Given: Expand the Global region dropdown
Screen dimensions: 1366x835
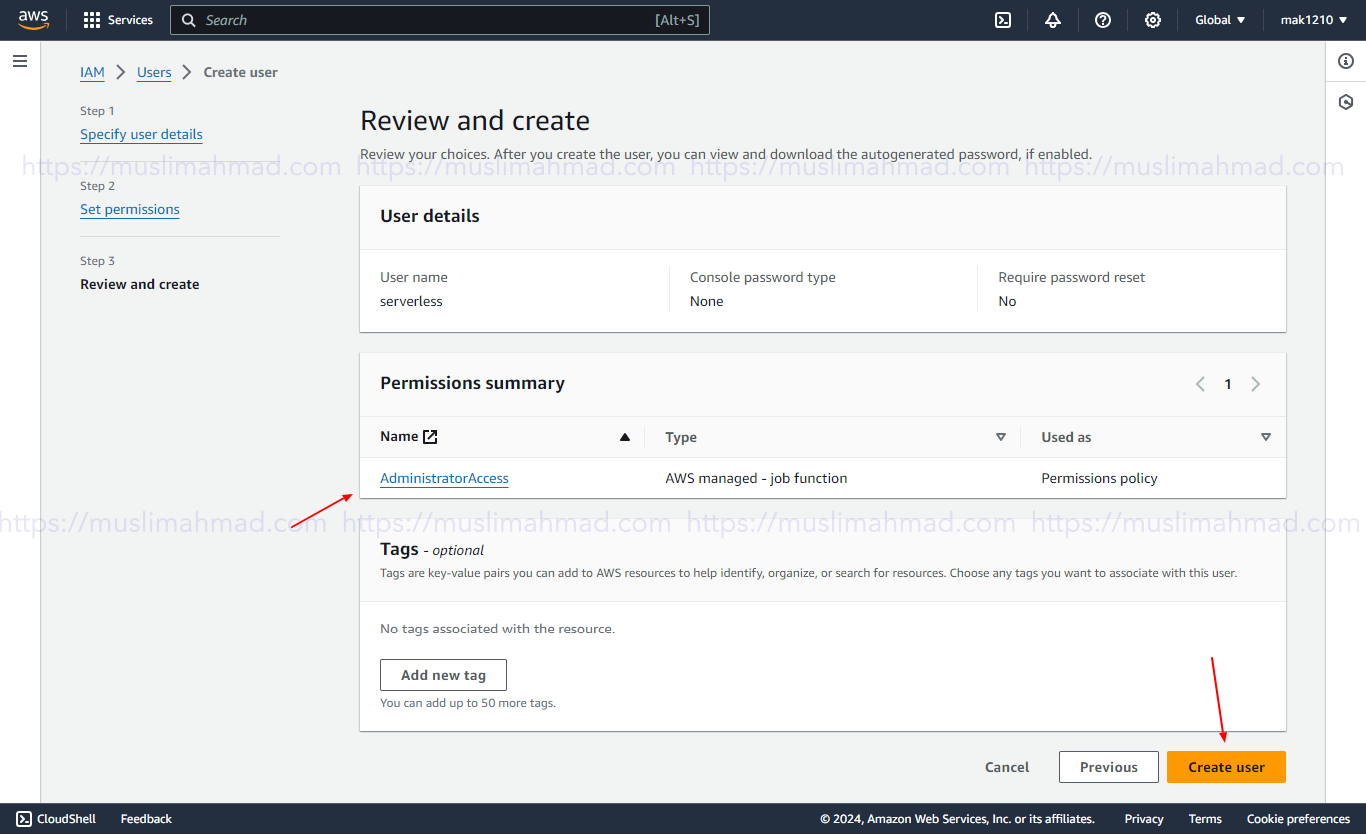Looking at the screenshot, I should tap(1220, 20).
